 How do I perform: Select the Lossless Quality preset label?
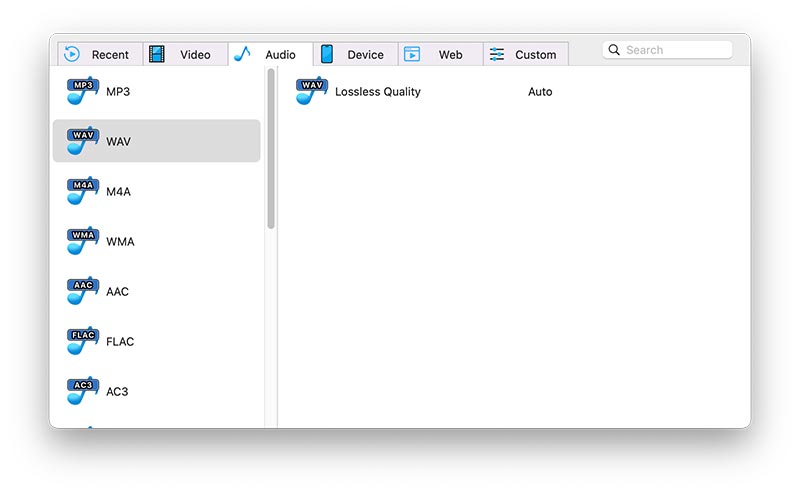[378, 92]
